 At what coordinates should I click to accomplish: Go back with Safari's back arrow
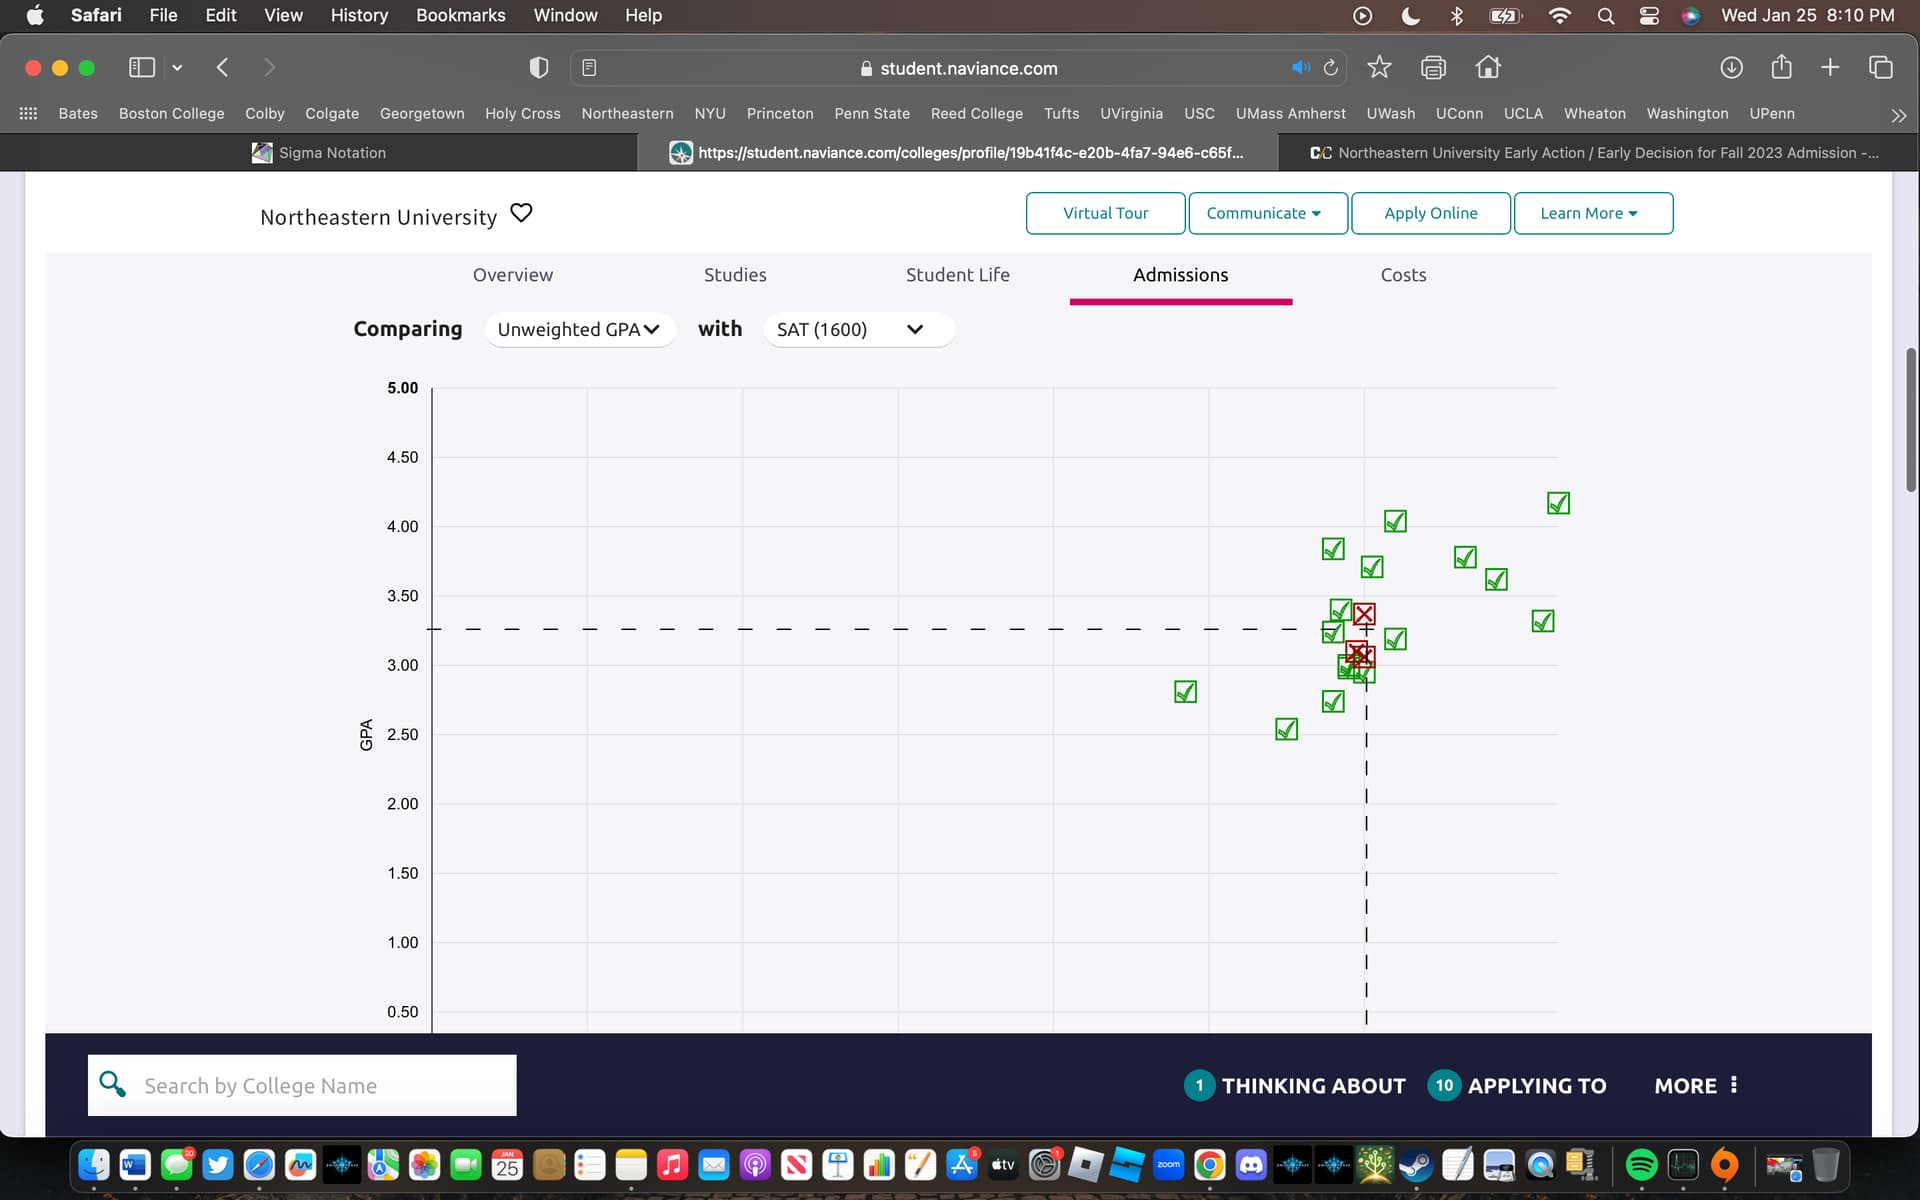[222, 68]
